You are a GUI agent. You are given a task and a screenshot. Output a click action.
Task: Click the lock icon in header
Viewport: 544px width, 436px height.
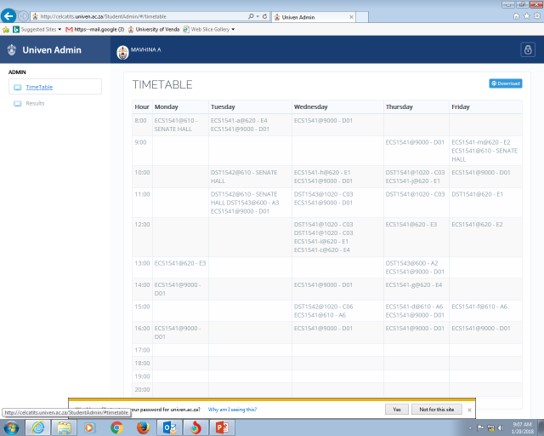click(528, 50)
